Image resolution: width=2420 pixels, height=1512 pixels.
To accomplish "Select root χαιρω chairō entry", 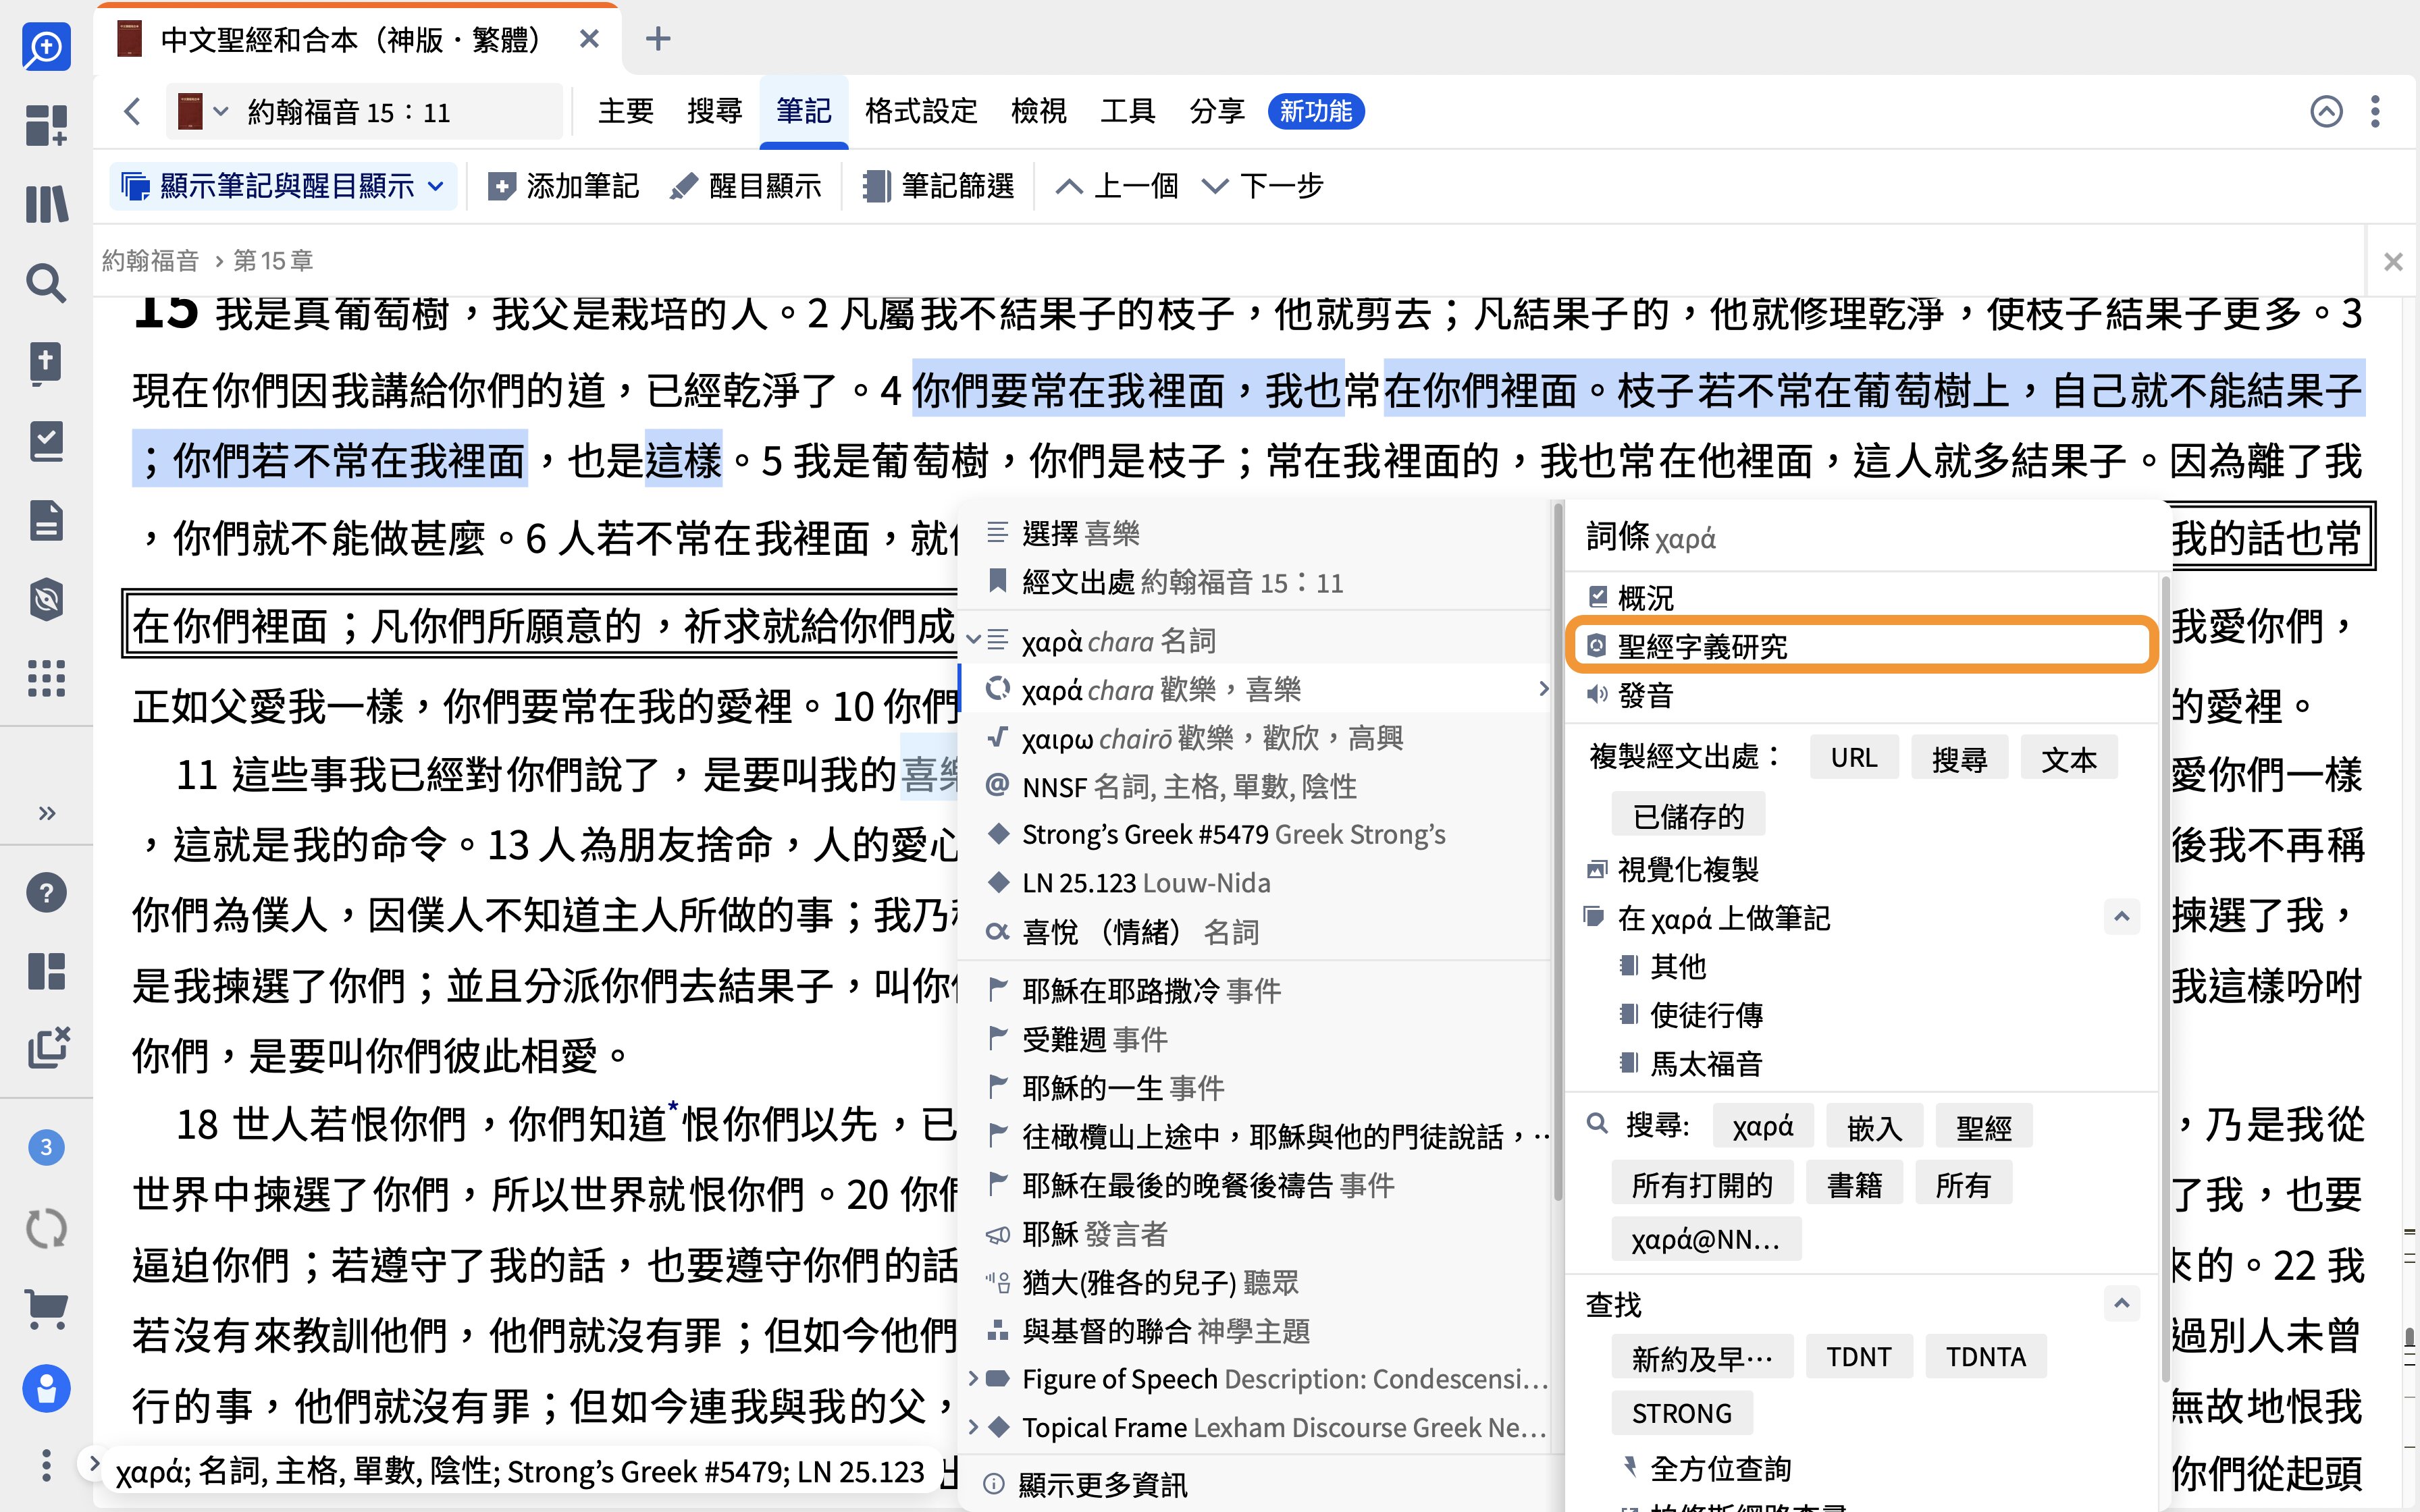I will (x=1254, y=738).
